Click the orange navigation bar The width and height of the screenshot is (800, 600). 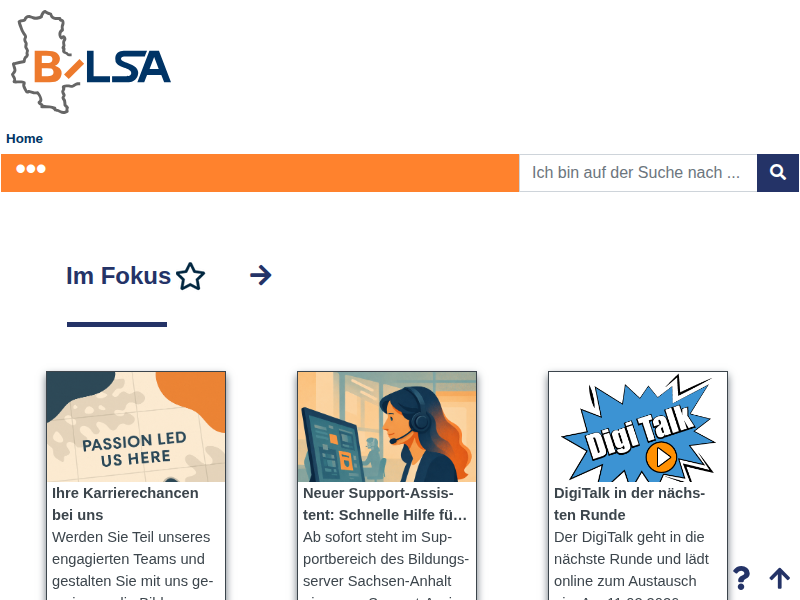[260, 173]
